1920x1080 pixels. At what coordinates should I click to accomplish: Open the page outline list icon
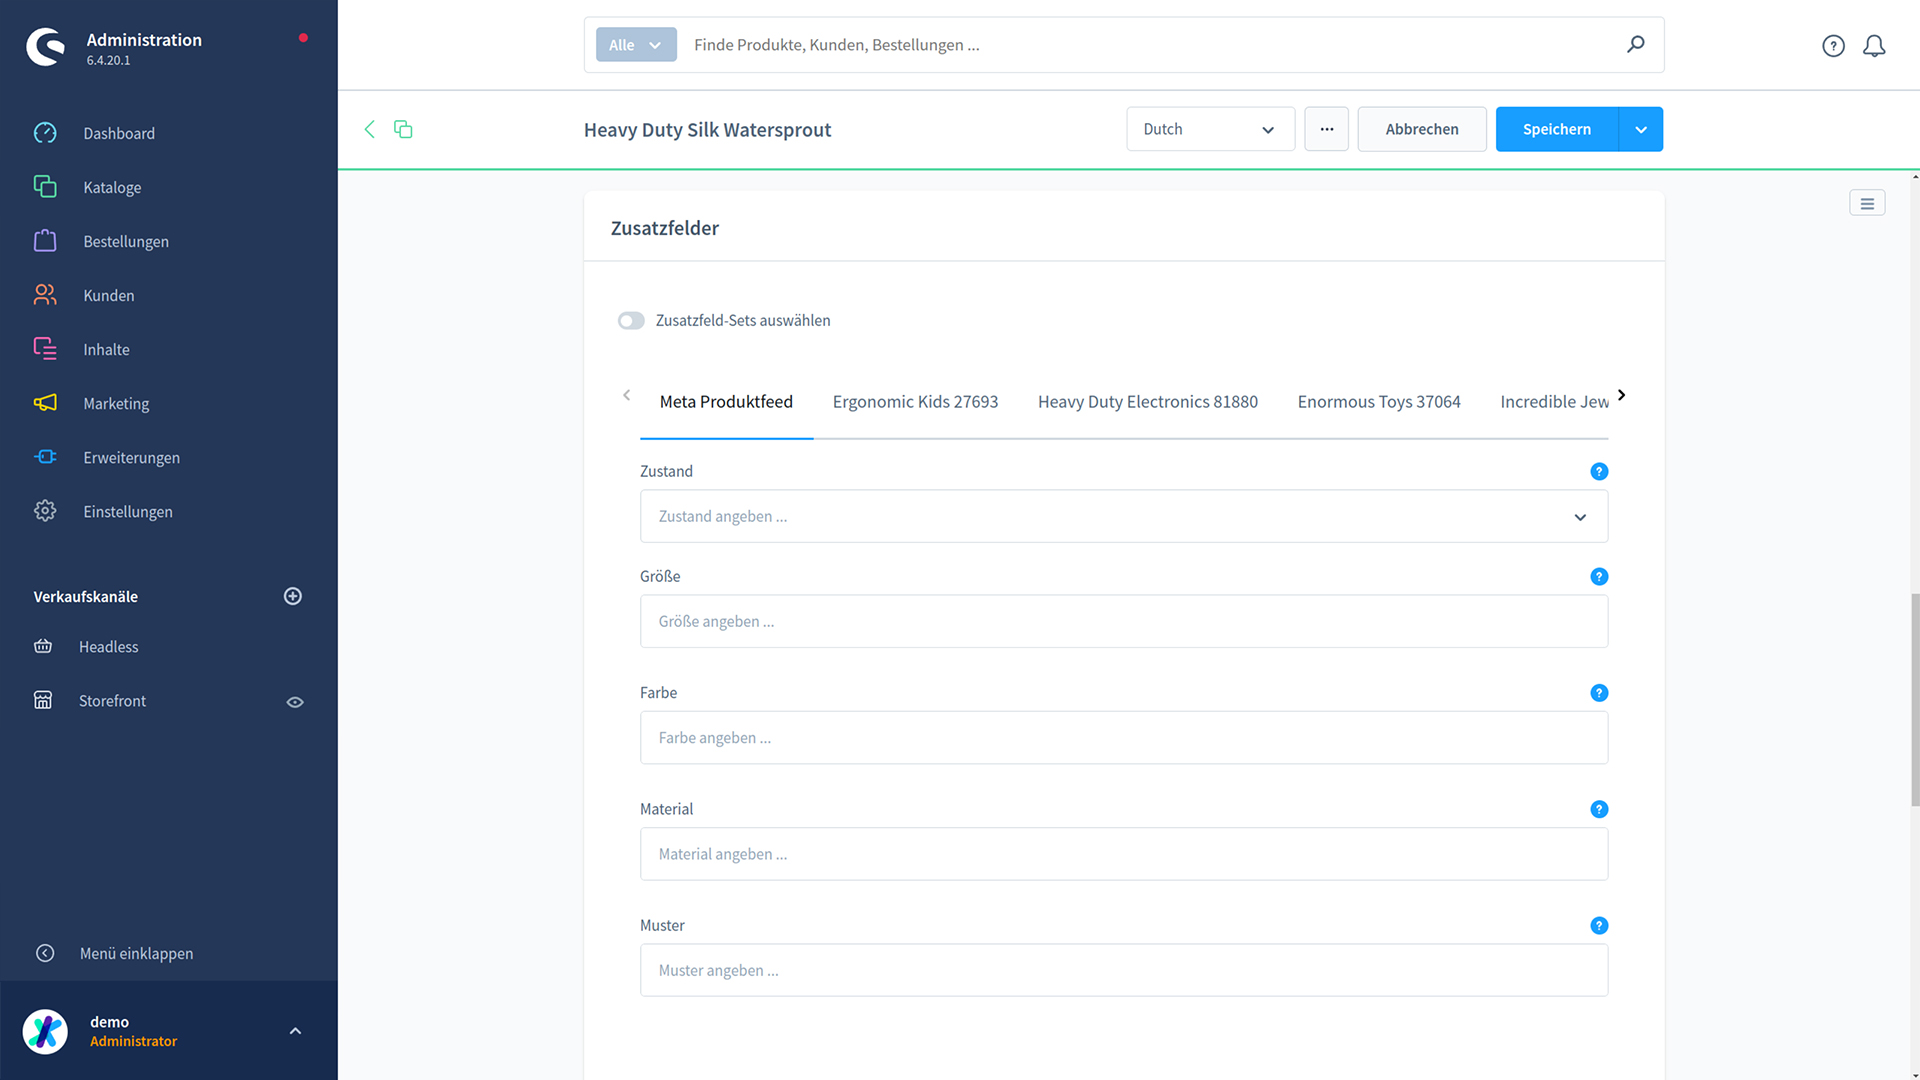click(x=1867, y=203)
